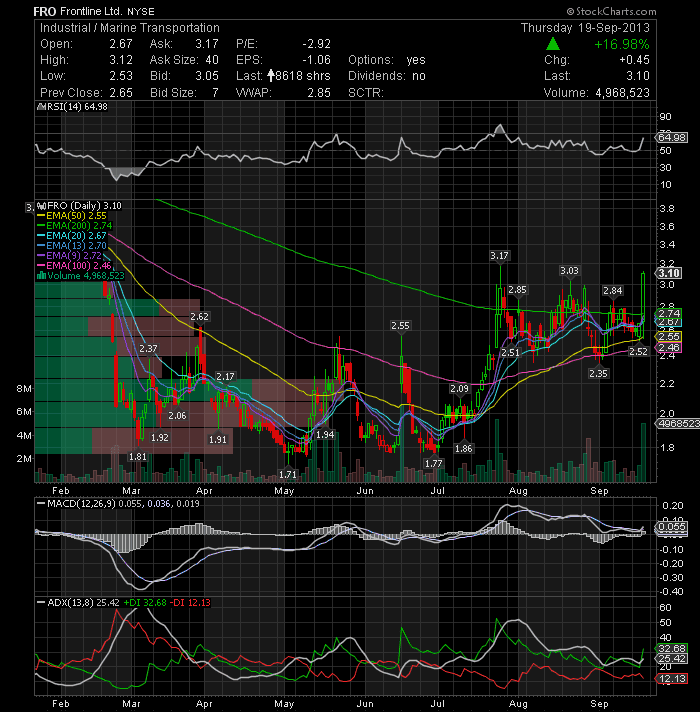The image size is (700, 712).
Task: Click the +DI 32.68 legend text
Action: click(x=145, y=603)
